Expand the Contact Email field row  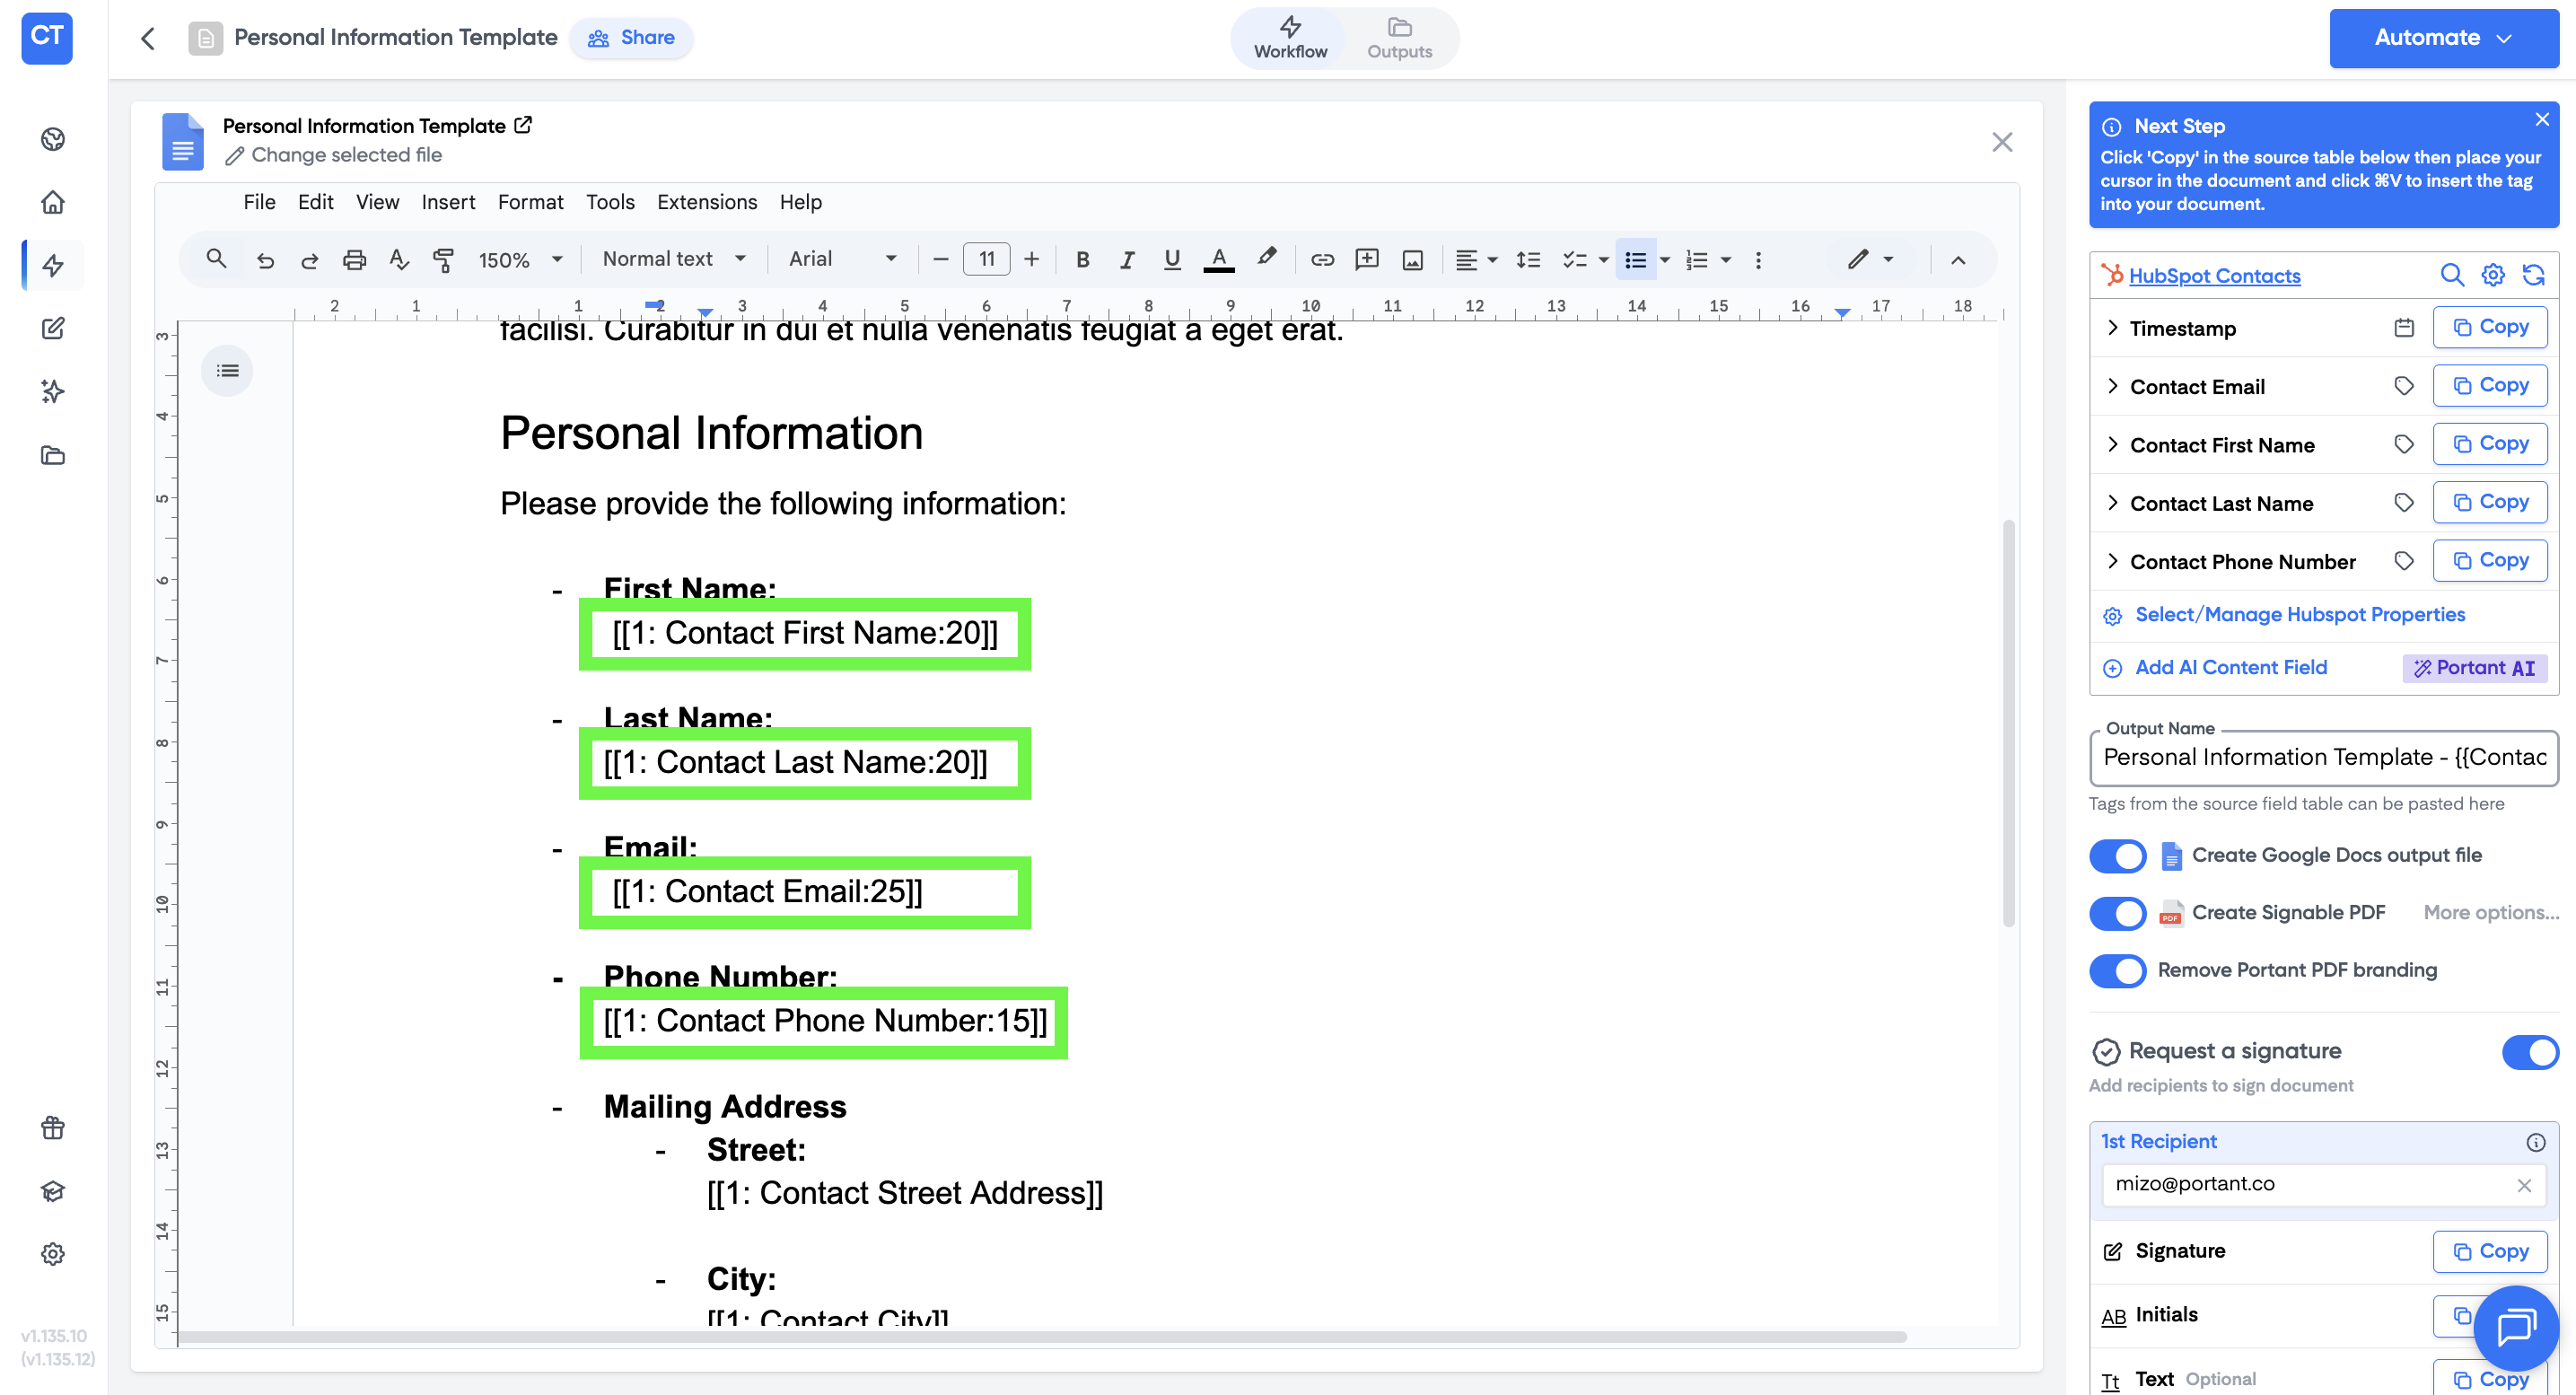tap(2112, 387)
